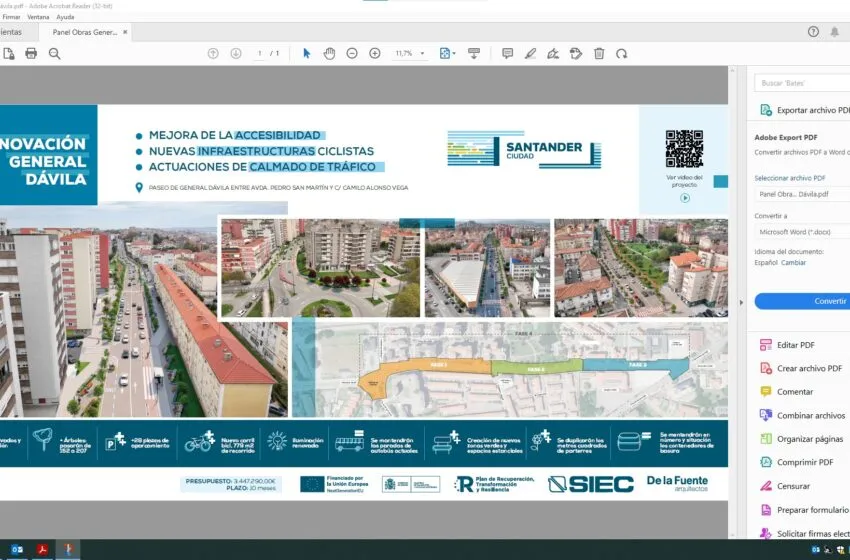Screen dimensions: 850x560
Task: Open the Find text magnifier icon
Action: click(54, 53)
